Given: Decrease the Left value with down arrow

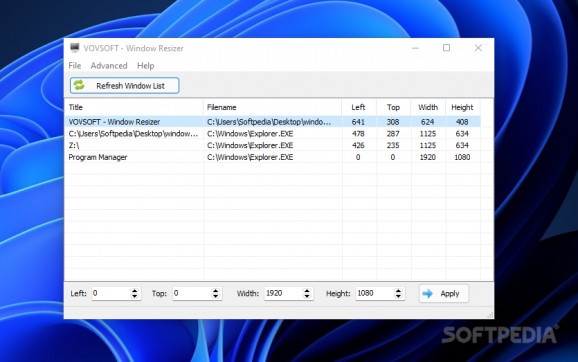Looking at the screenshot, I should click(x=135, y=296).
